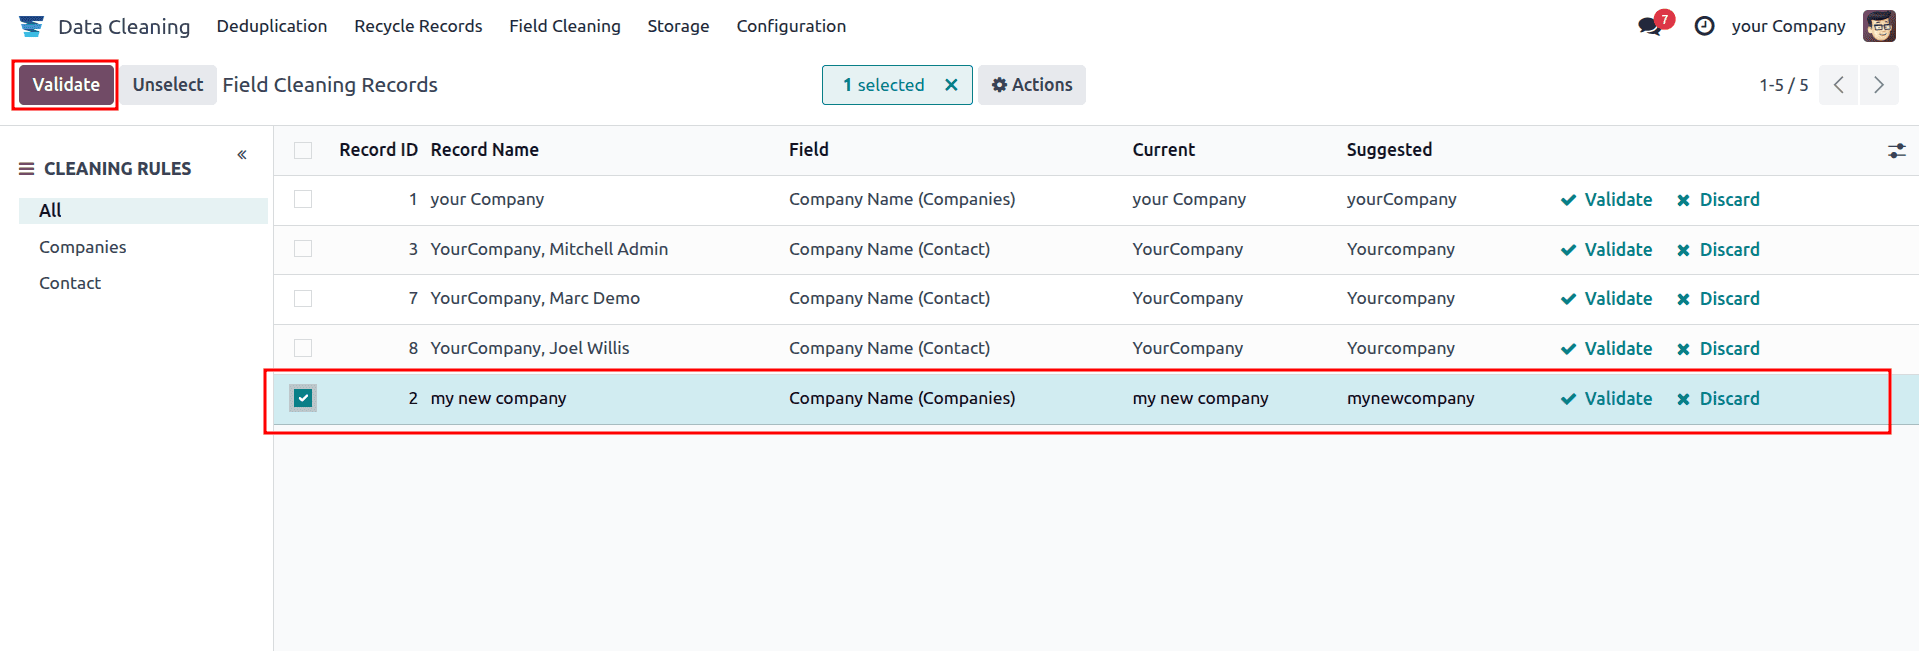Check the box for record 1
Image resolution: width=1919 pixels, height=651 pixels.
coord(303,199)
